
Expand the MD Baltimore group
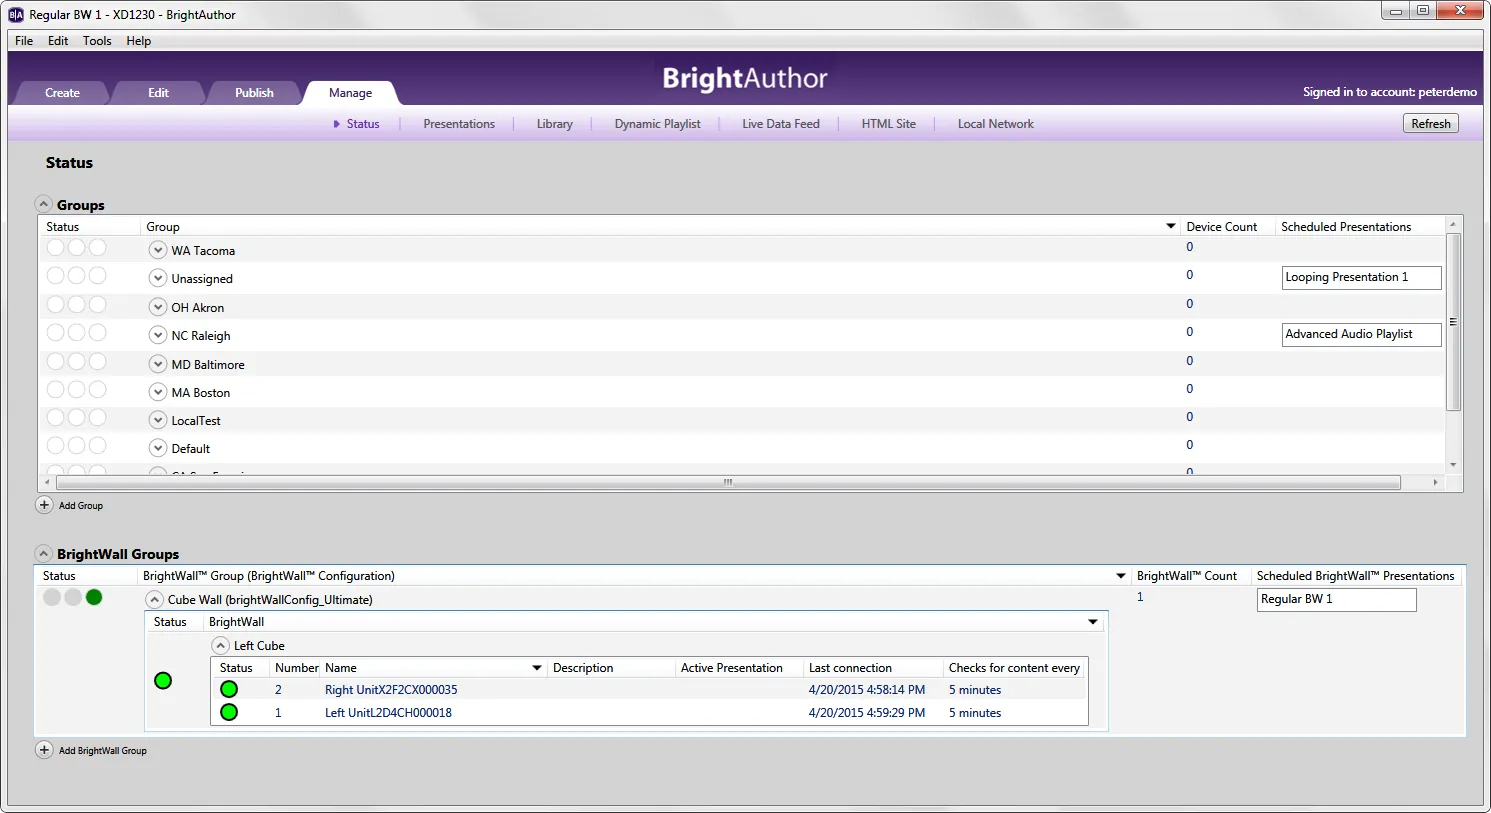point(158,364)
